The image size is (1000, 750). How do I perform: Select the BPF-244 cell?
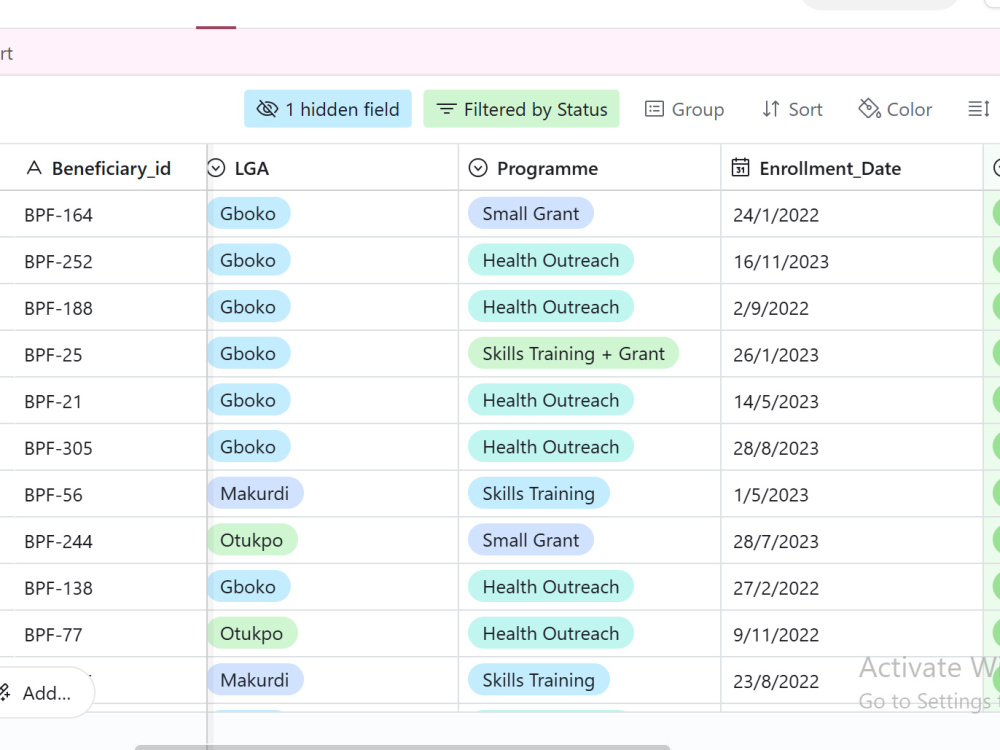coord(103,541)
